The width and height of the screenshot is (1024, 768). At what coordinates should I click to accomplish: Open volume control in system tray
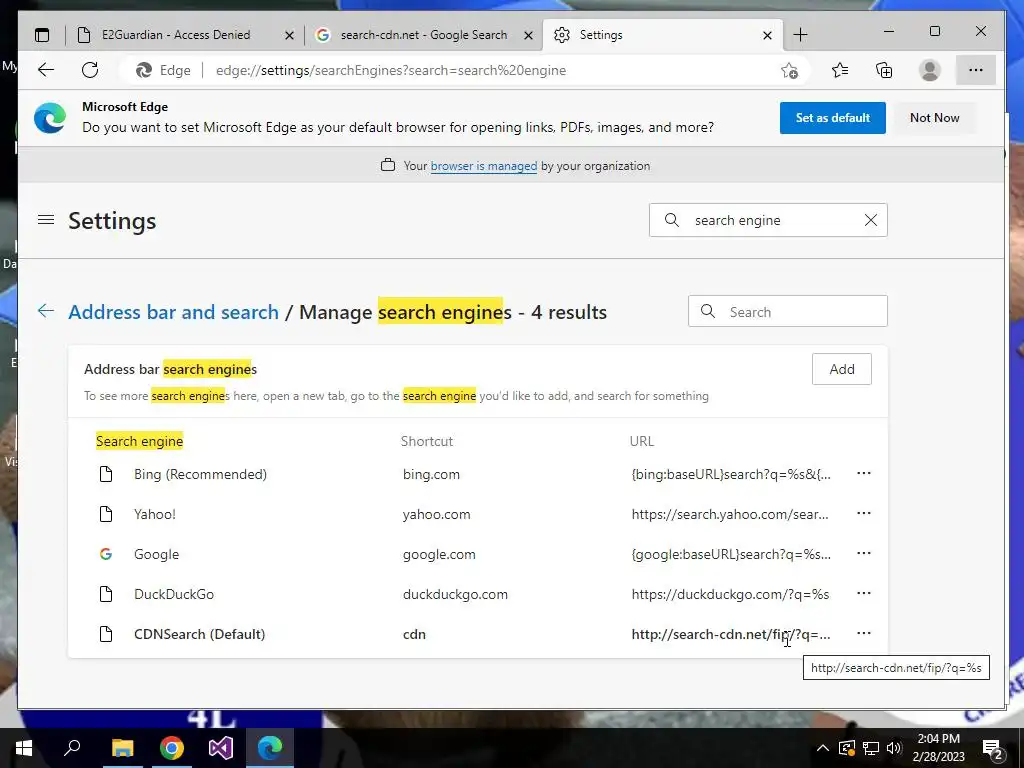point(894,748)
